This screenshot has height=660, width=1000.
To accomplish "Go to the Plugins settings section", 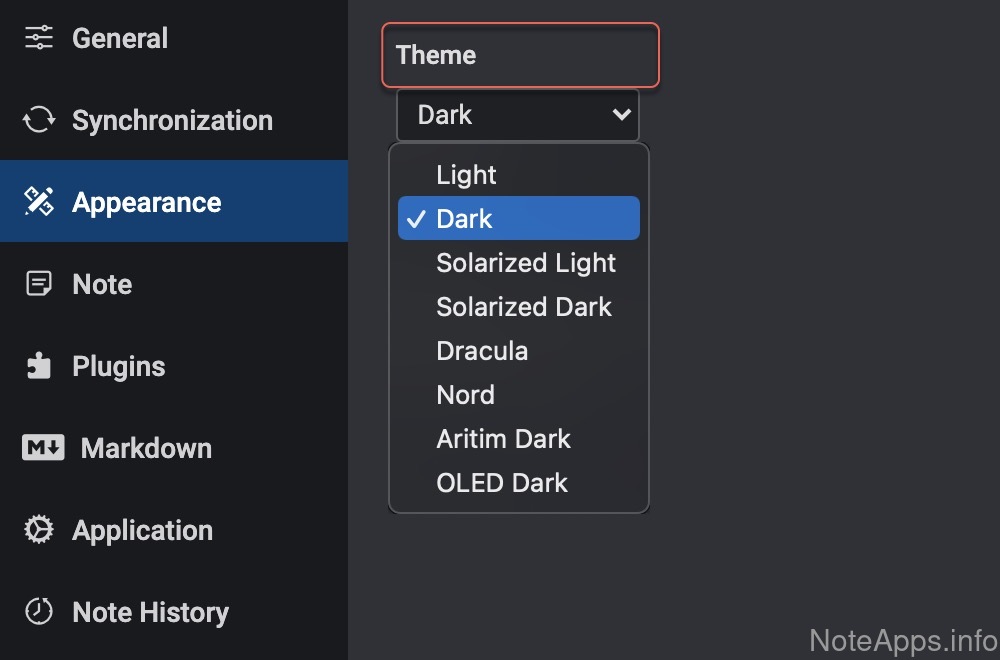I will 118,366.
